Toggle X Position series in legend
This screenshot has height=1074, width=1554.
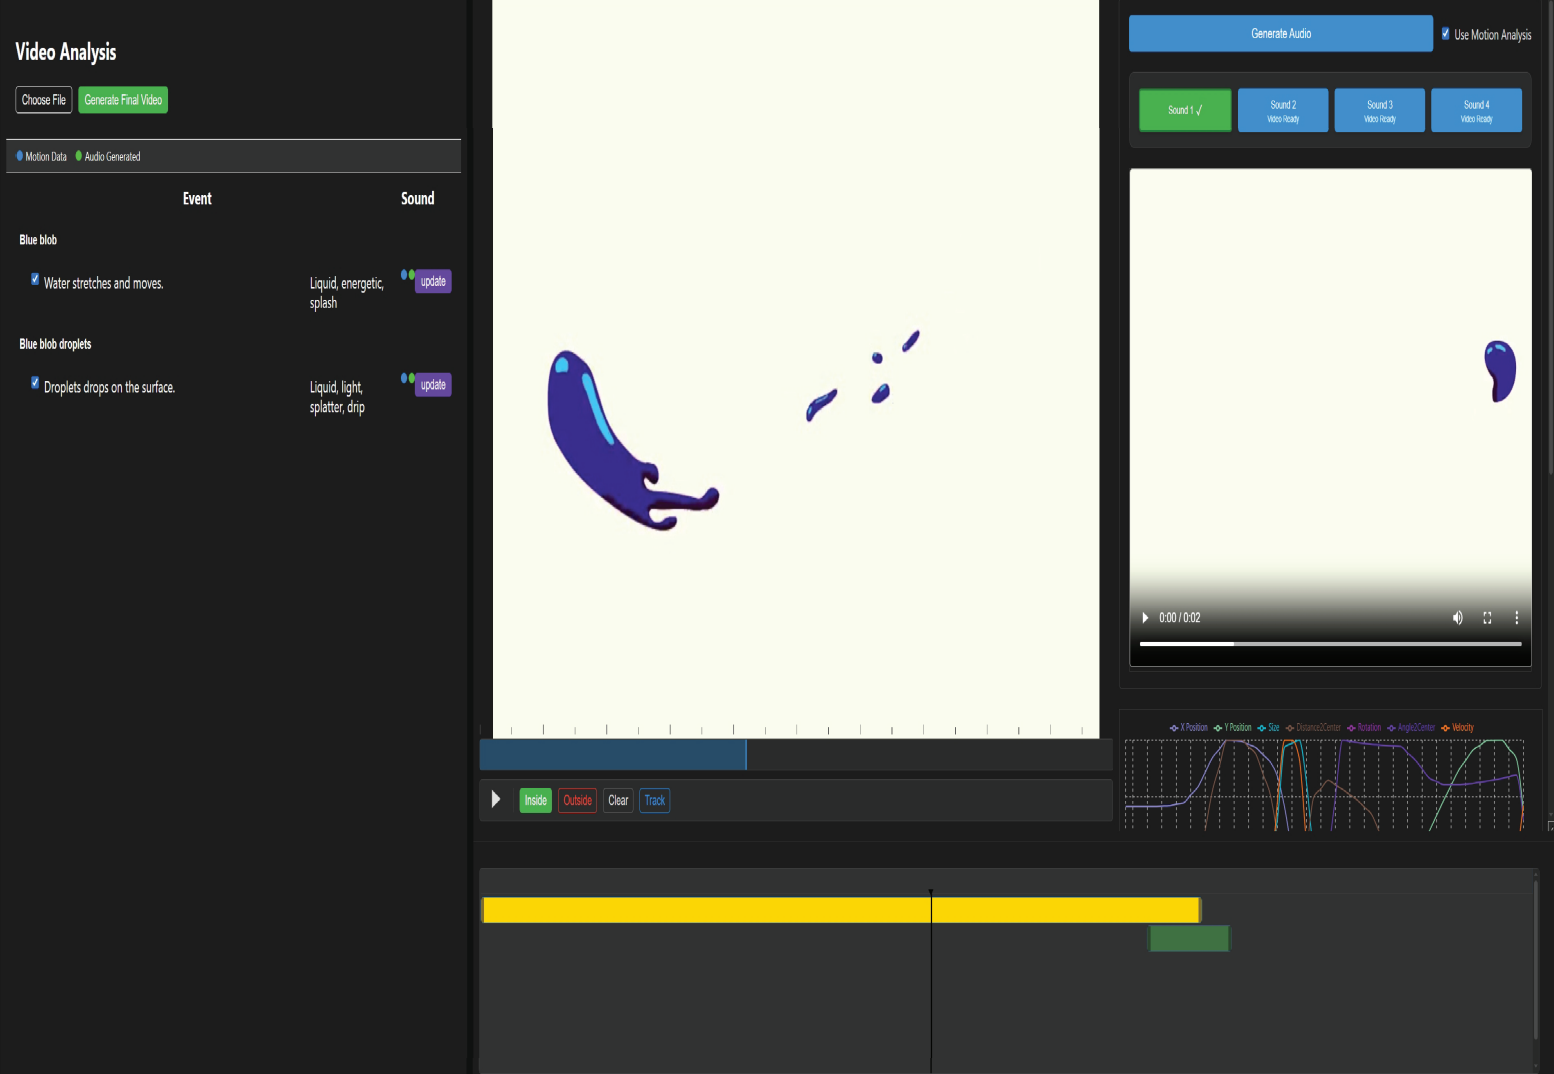1189,728
